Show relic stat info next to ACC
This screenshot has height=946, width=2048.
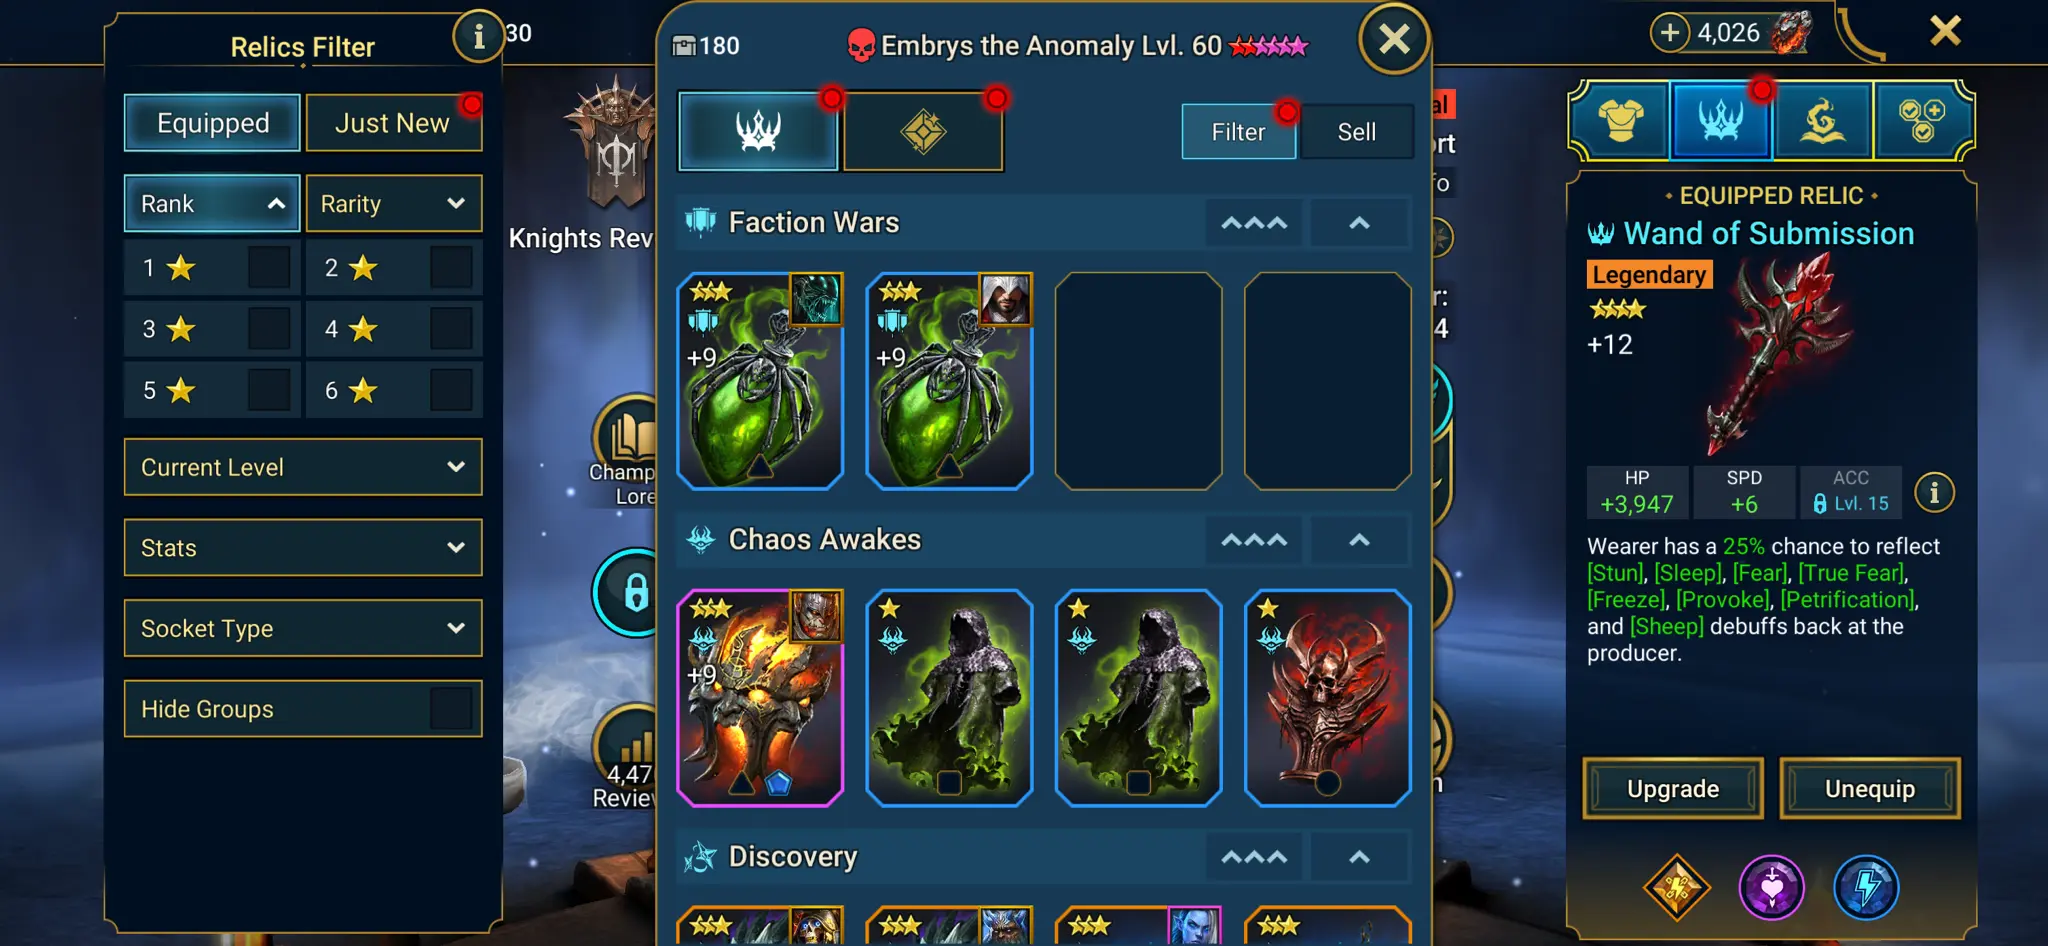1934,492
